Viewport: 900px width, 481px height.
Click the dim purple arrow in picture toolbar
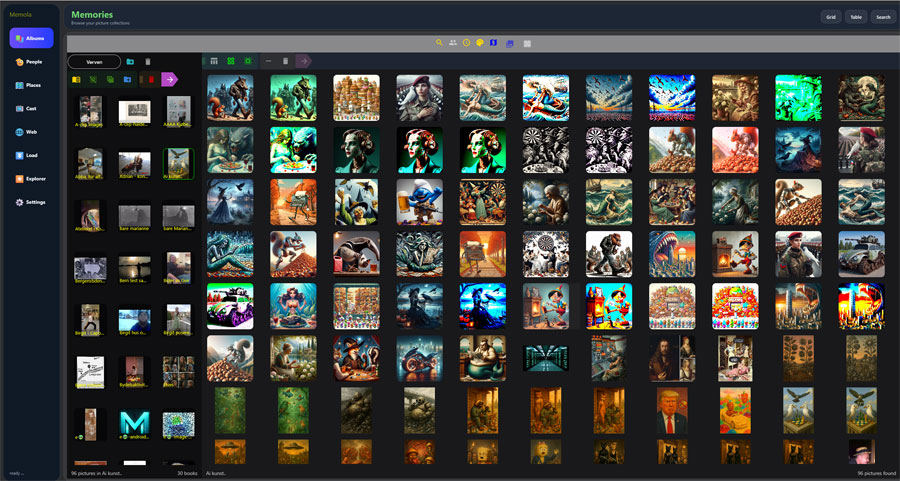coord(304,61)
